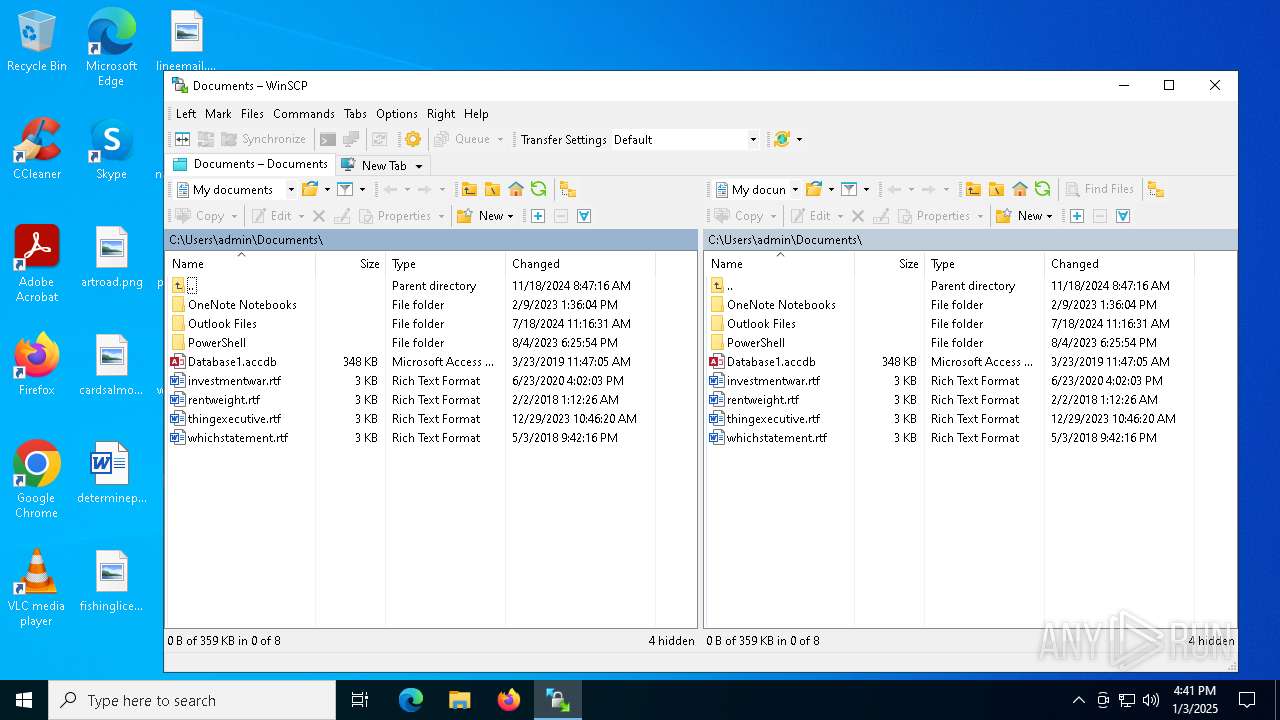Screen dimensions: 1280x720
Task: Go to parent directory in the left panel
Action: 469,189
